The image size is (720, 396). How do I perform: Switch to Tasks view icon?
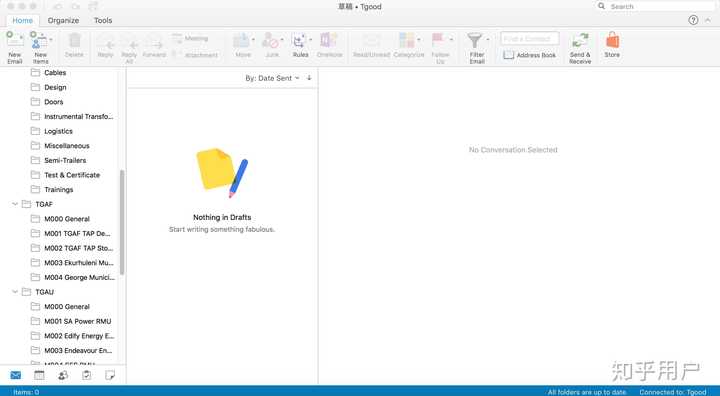[86, 375]
